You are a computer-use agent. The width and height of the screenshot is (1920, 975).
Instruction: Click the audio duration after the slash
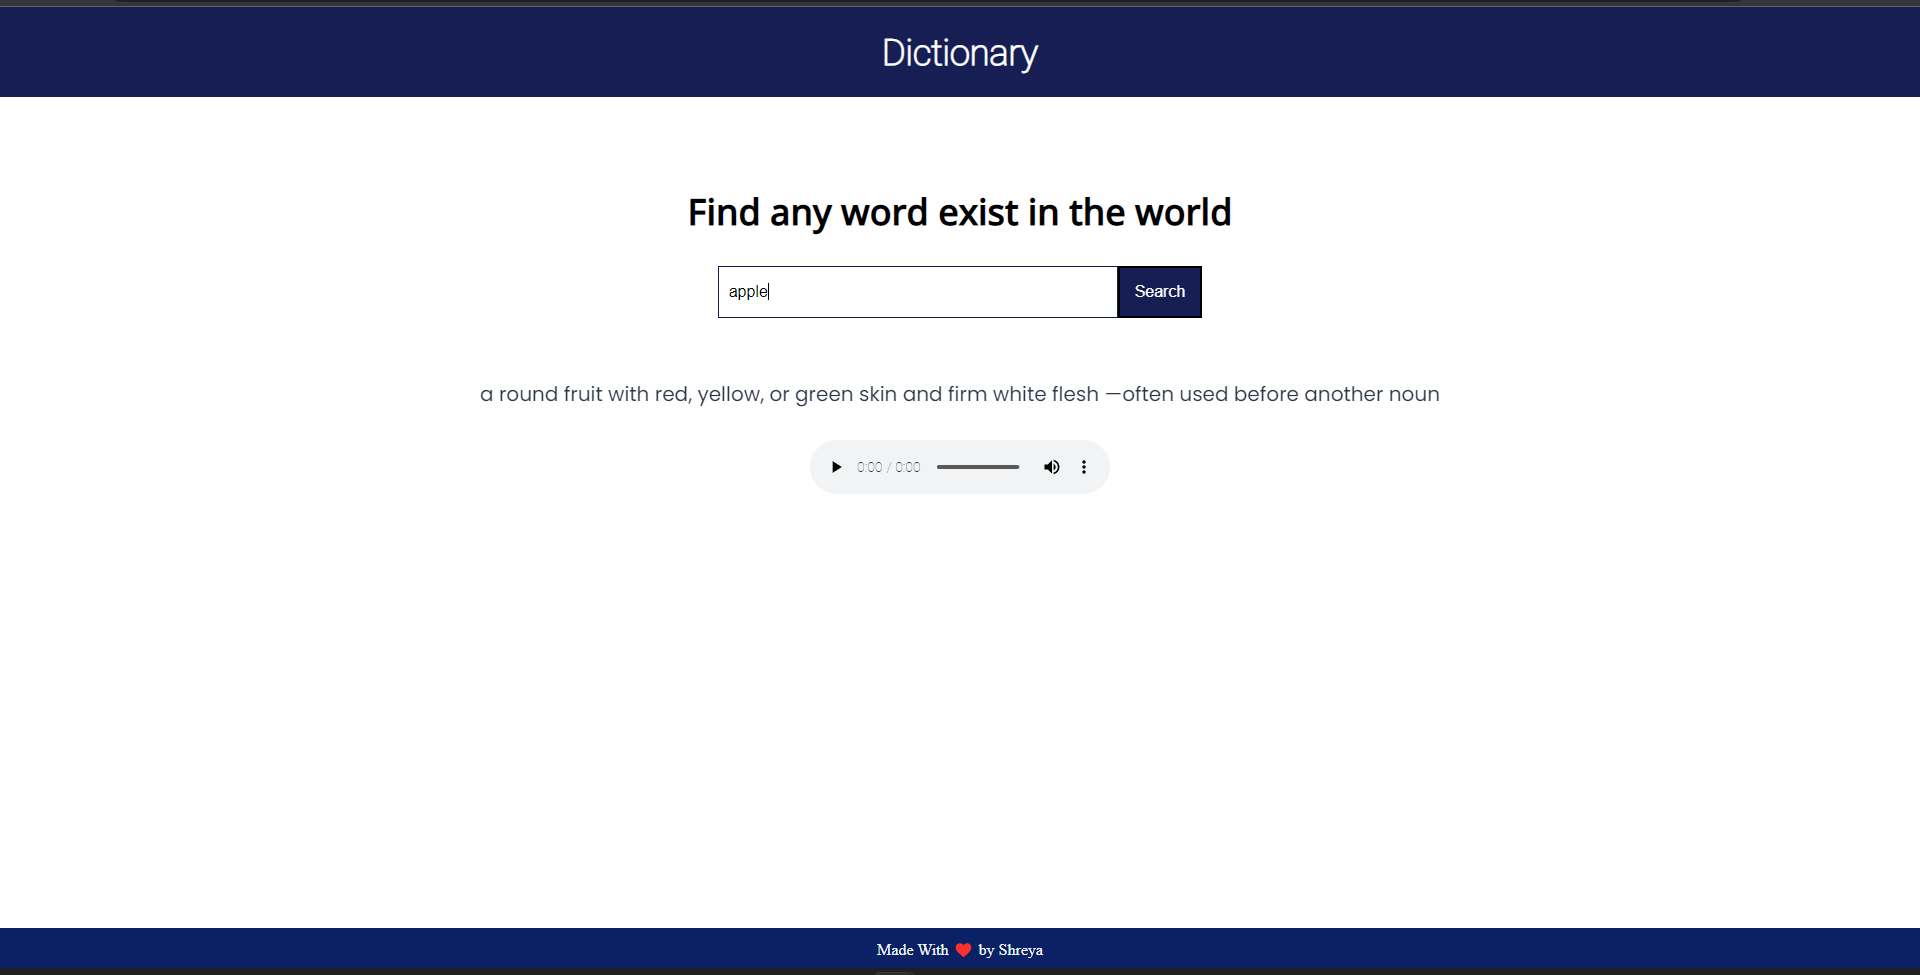pos(908,467)
